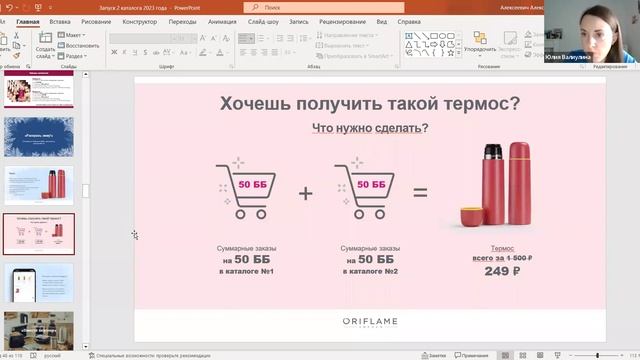Click the Decrease Font Size icon
Image resolution: width=640 pixels, height=360 pixels.
click(213, 38)
